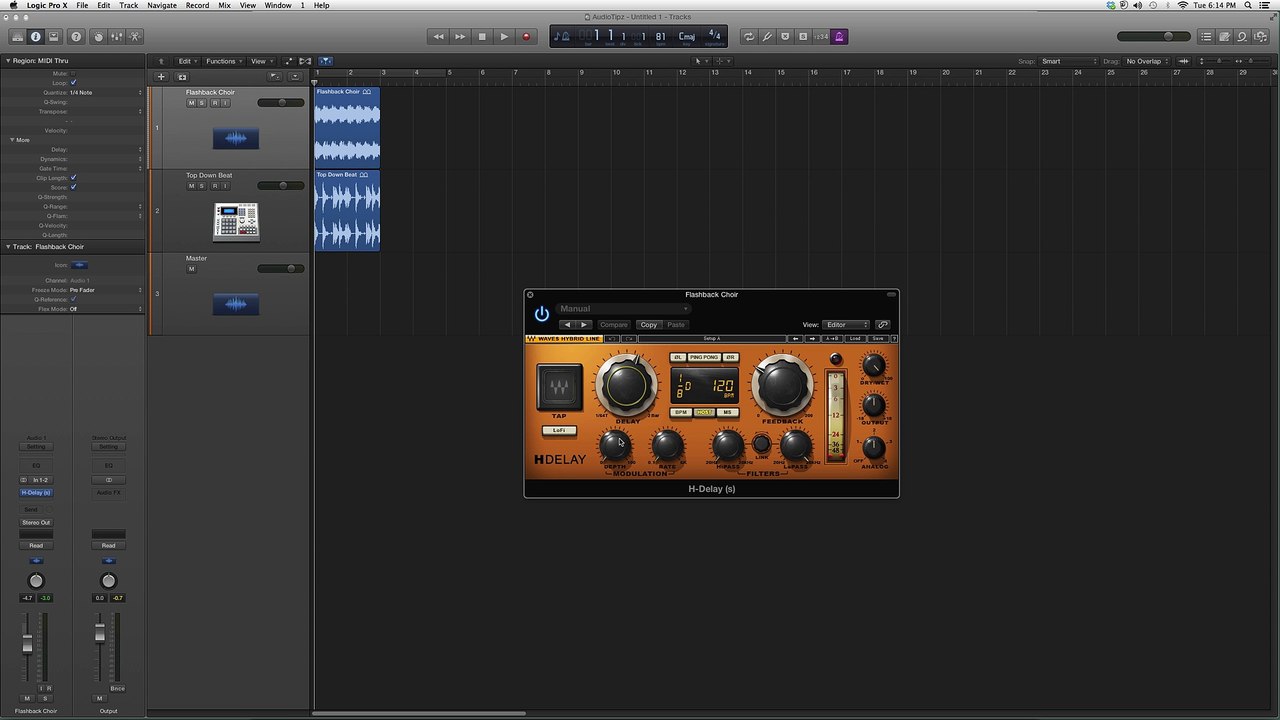The image size is (1280, 720).
Task: Open the Mixer faders icon
Action: (116, 37)
